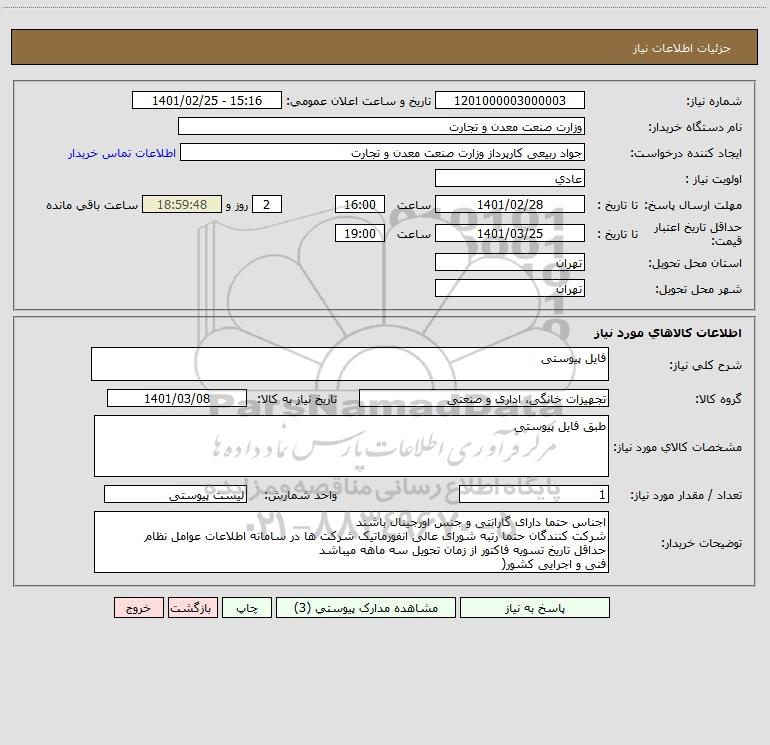Click announcement date field 1401/02/25 - 15:16
The image size is (770, 745).
207,100
